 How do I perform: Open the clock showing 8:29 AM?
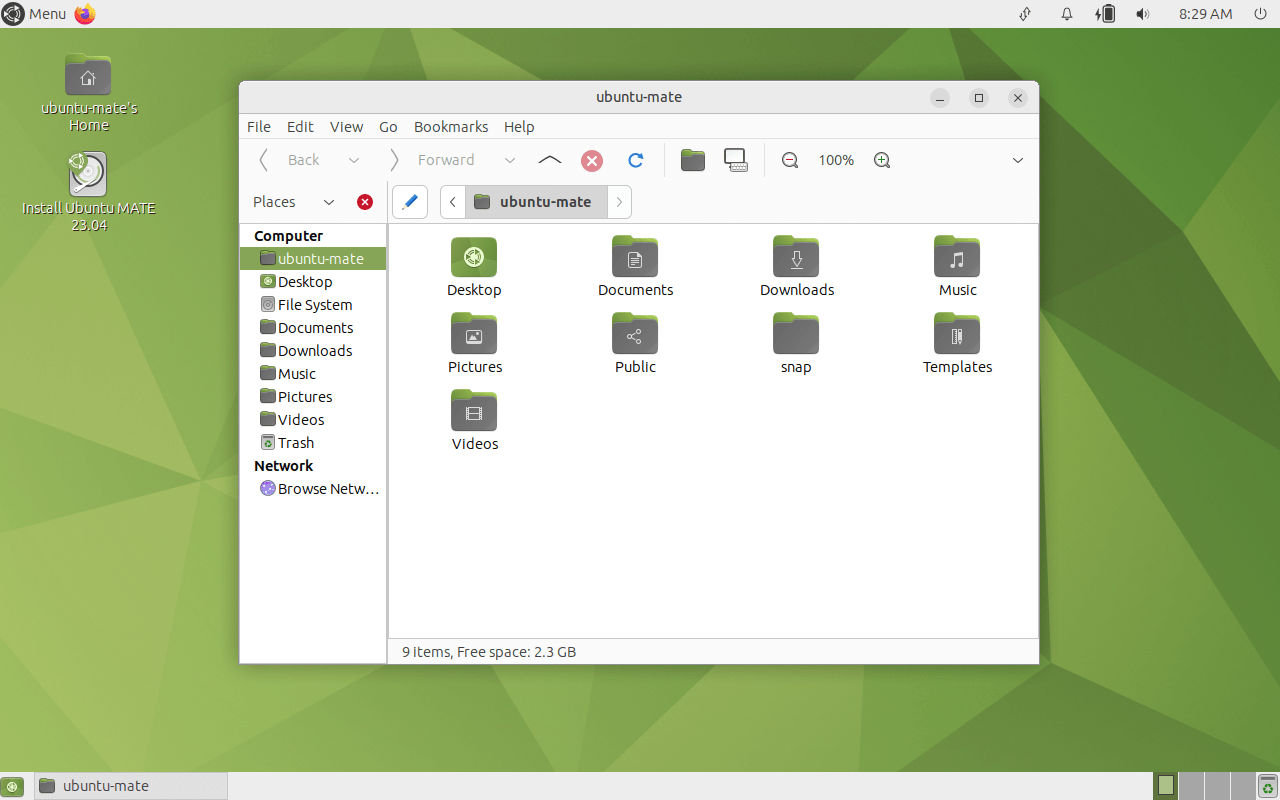point(1205,14)
